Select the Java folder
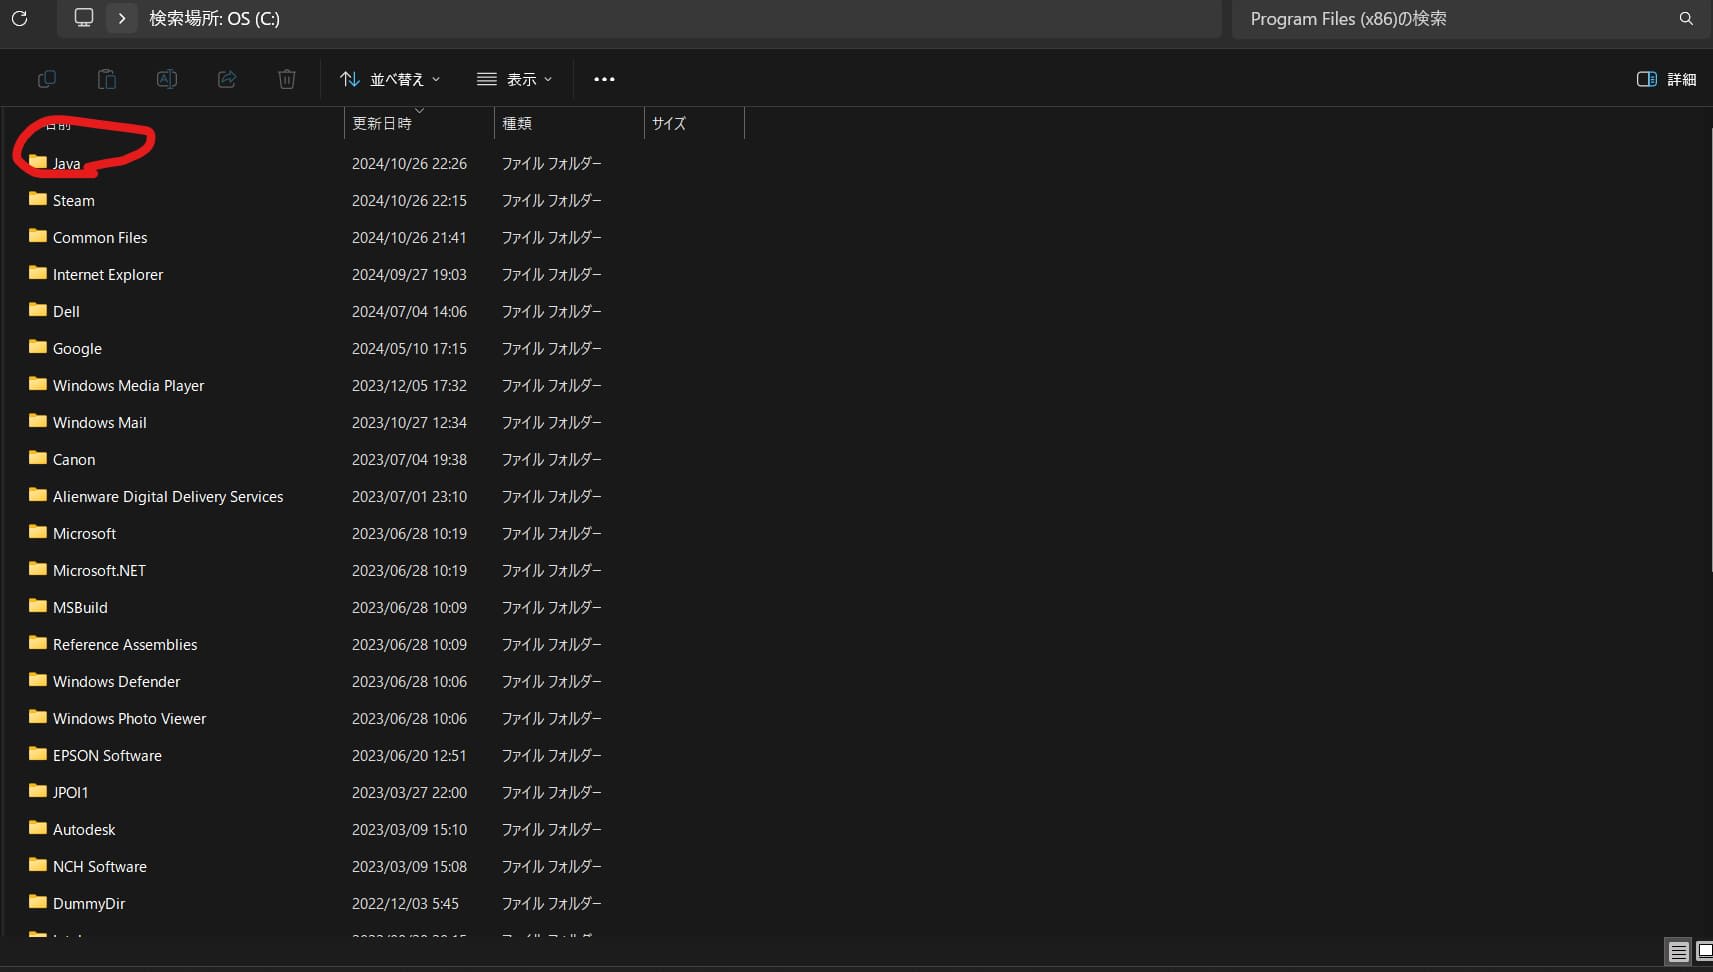 coord(66,163)
